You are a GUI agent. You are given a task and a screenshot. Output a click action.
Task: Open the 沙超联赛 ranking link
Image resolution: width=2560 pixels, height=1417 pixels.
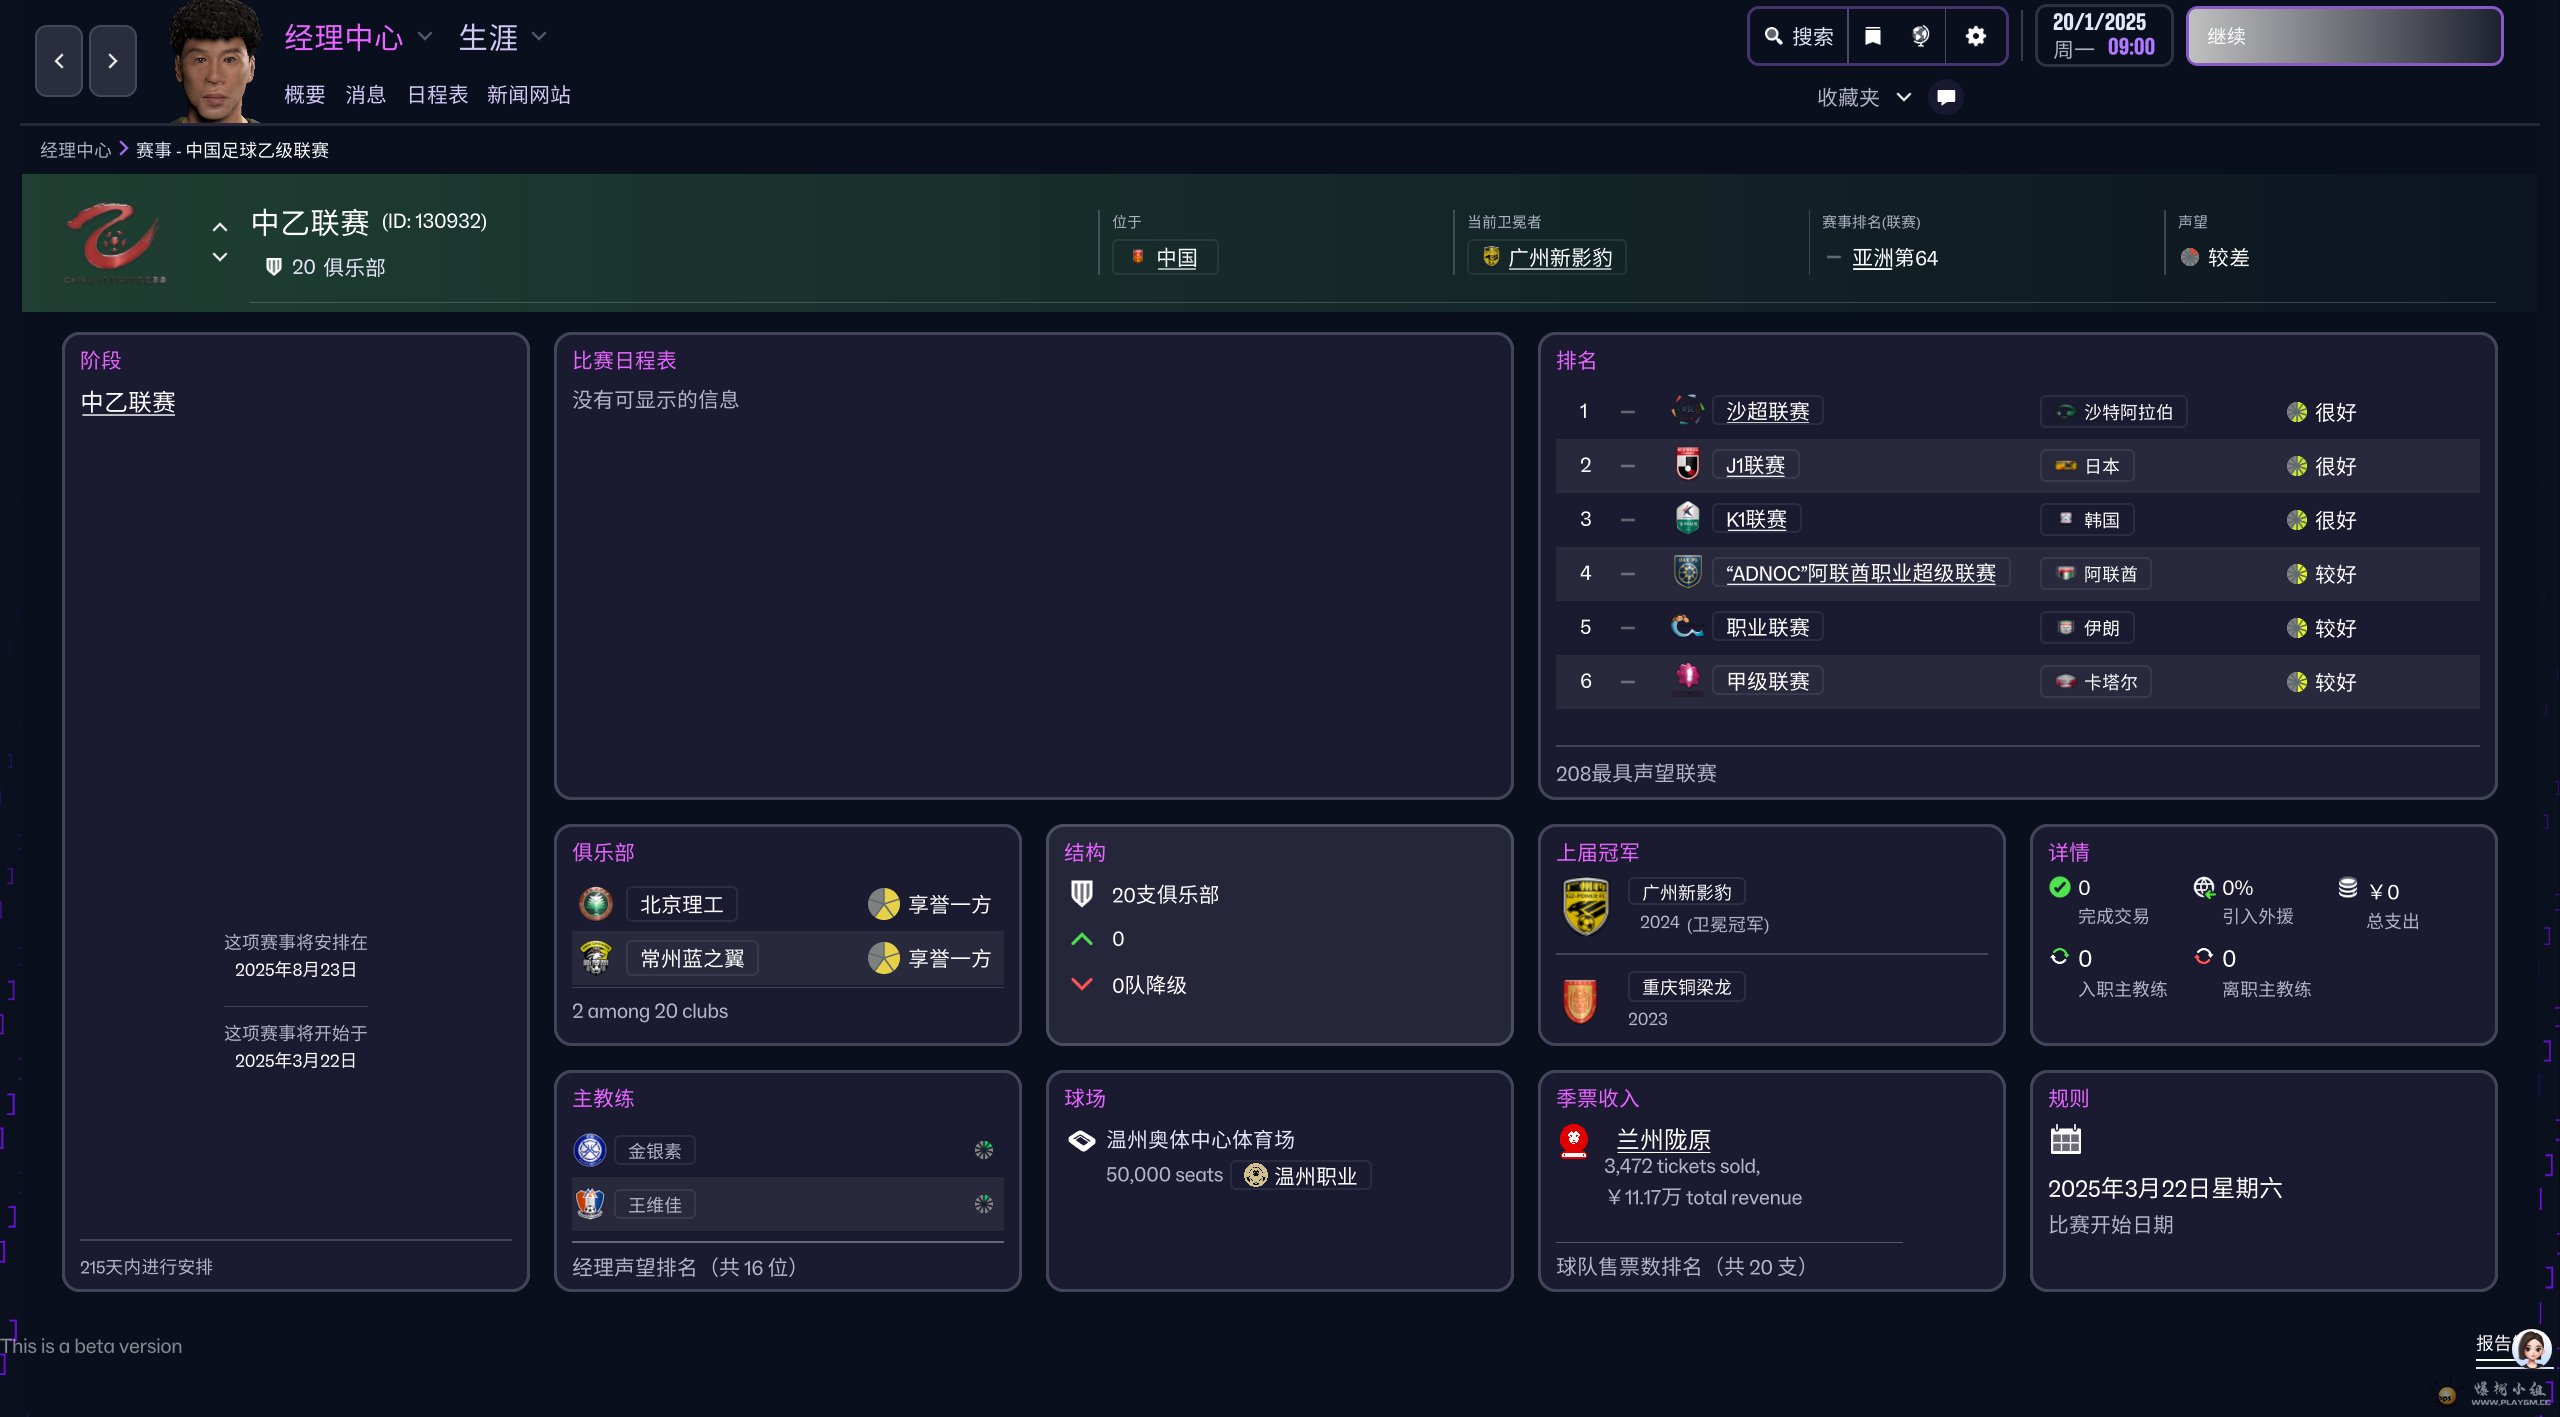pos(1767,411)
